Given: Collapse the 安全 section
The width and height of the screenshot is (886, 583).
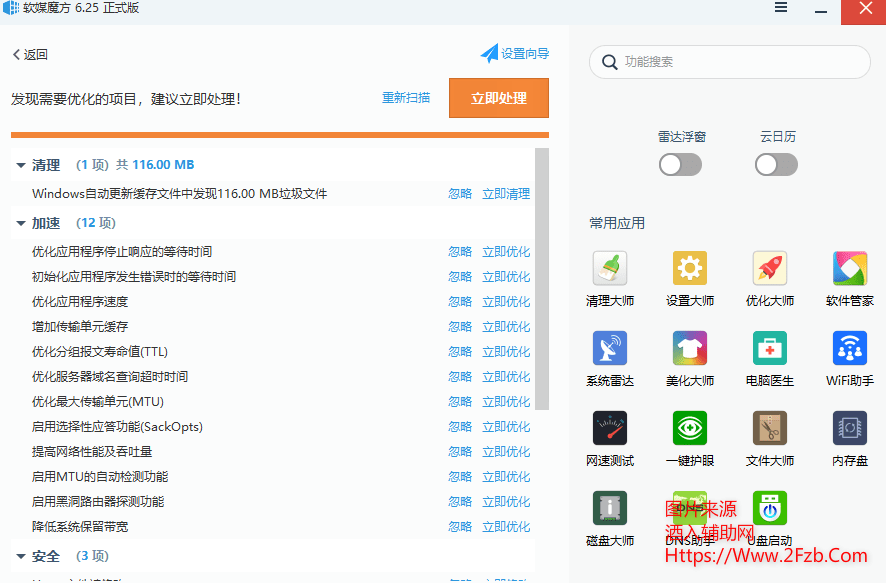Looking at the screenshot, I should (21, 556).
